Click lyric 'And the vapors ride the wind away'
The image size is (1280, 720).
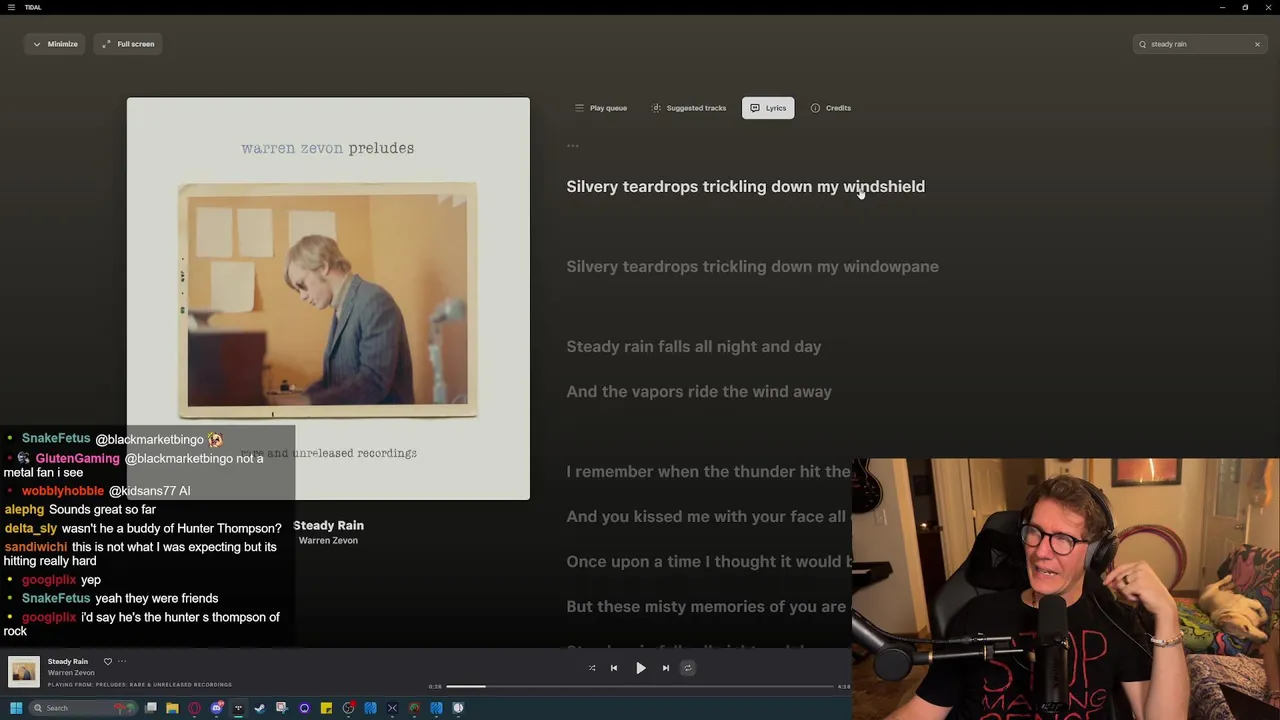pyautogui.click(x=698, y=392)
